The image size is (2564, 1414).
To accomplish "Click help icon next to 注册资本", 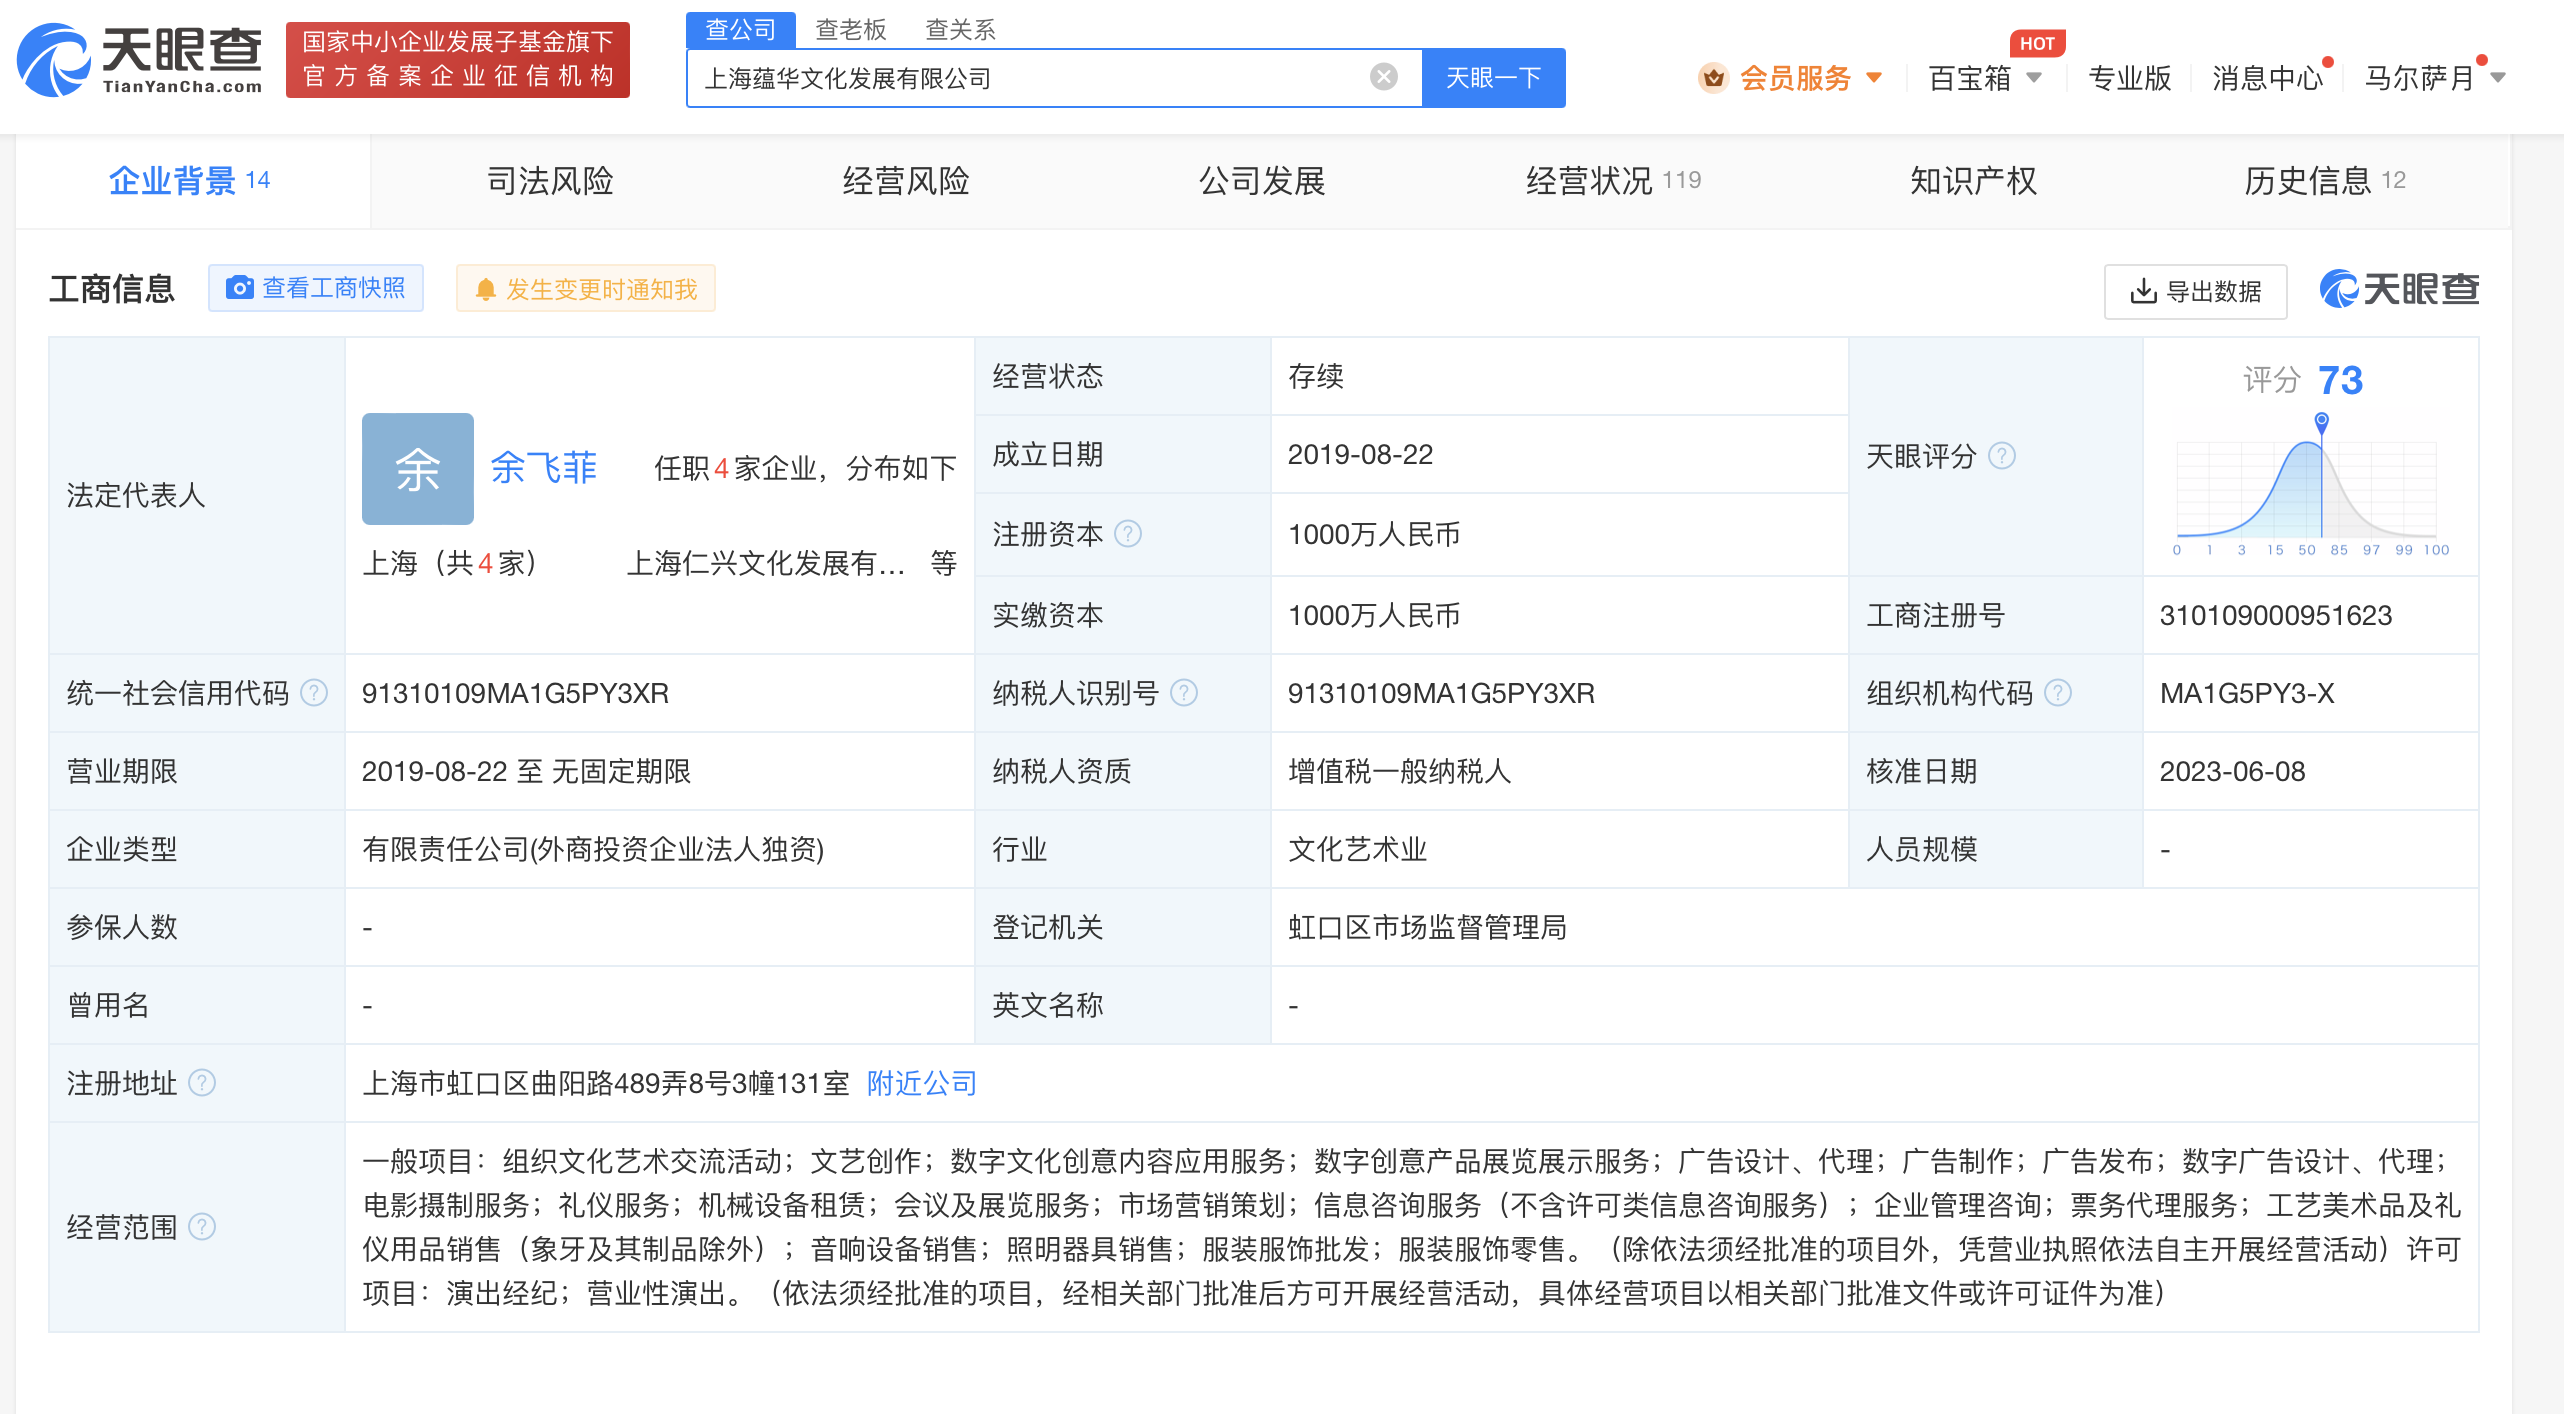I will tap(1128, 534).
